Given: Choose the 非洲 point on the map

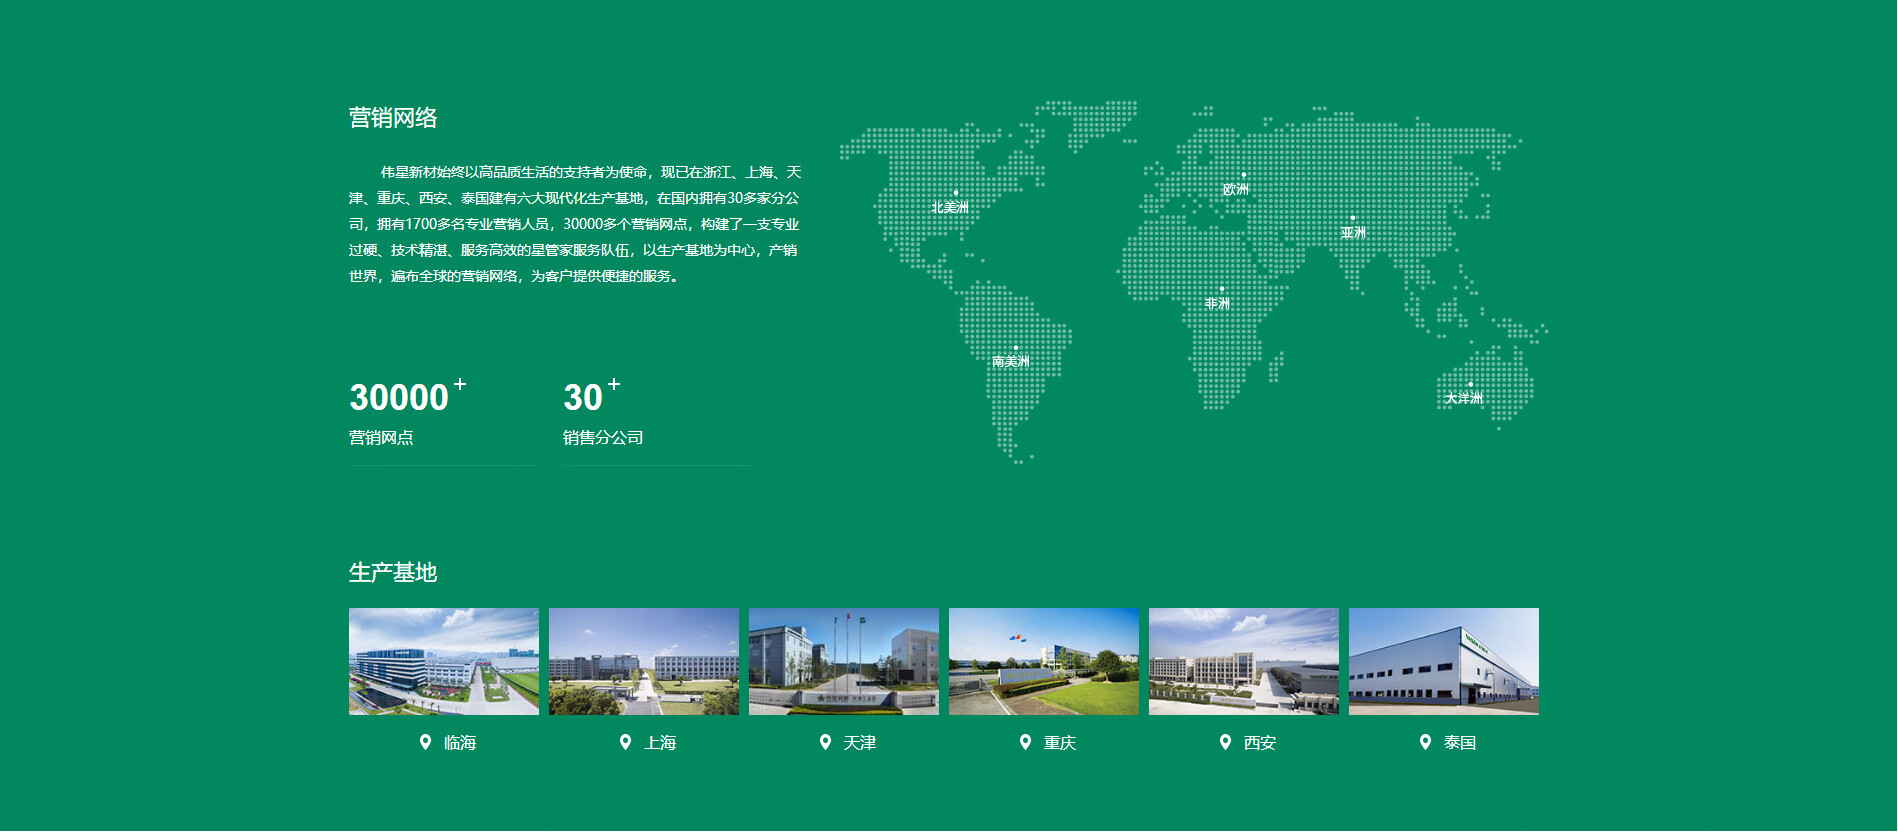Looking at the screenshot, I should (1221, 290).
